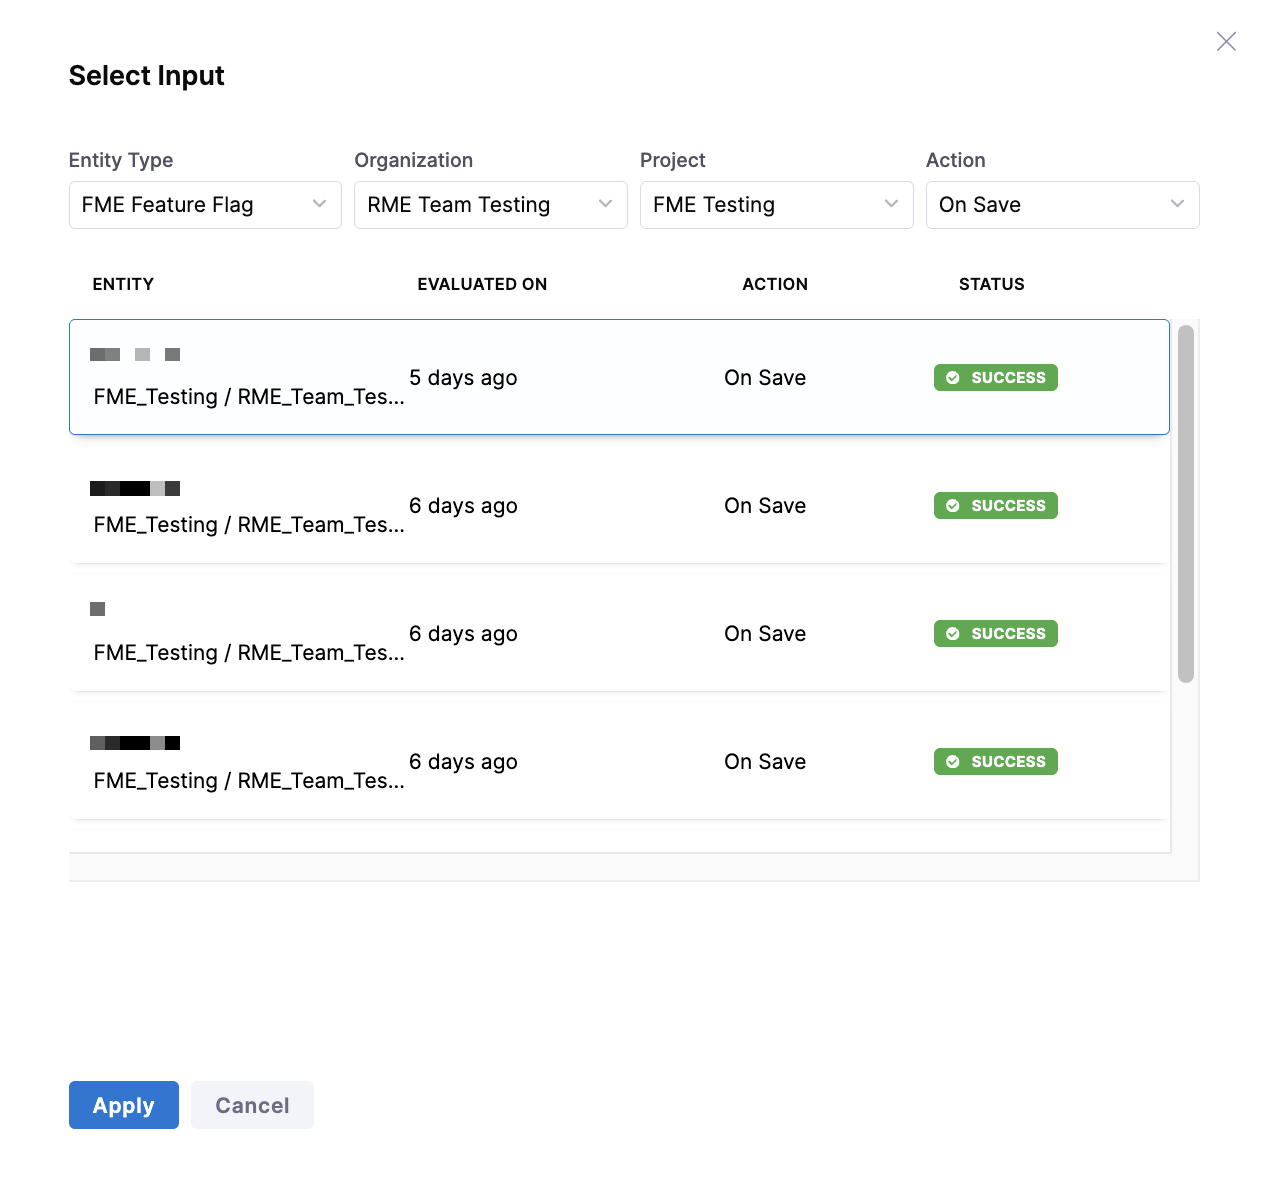The height and width of the screenshot is (1186, 1268).
Task: Open the Project dropdown
Action: tap(776, 204)
